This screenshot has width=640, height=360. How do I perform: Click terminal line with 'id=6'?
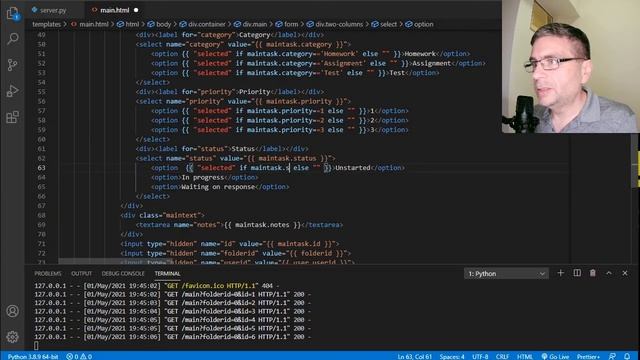pos(172,337)
